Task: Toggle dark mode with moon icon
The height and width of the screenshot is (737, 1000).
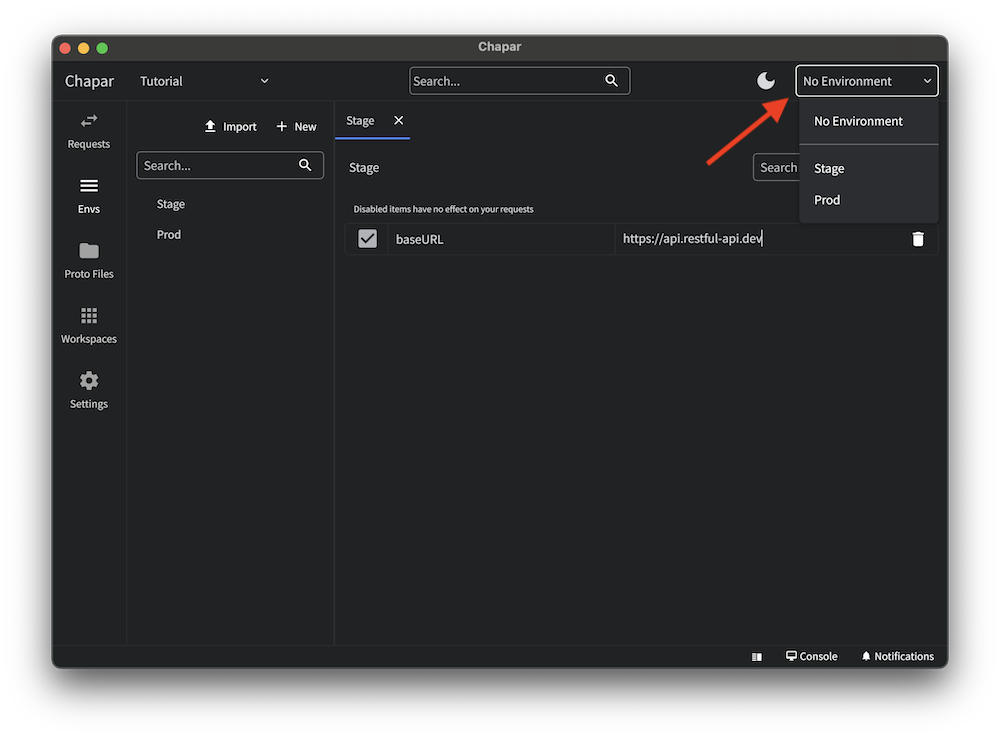Action: [x=766, y=81]
